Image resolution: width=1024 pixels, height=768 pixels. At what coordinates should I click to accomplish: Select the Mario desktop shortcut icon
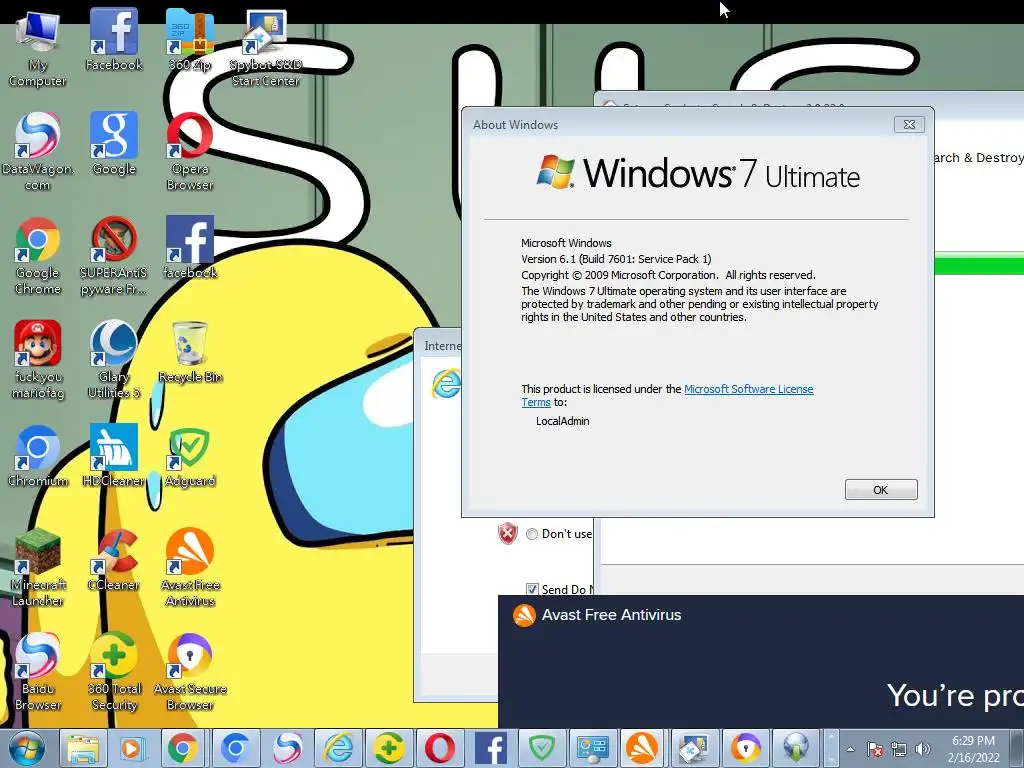coord(37,360)
